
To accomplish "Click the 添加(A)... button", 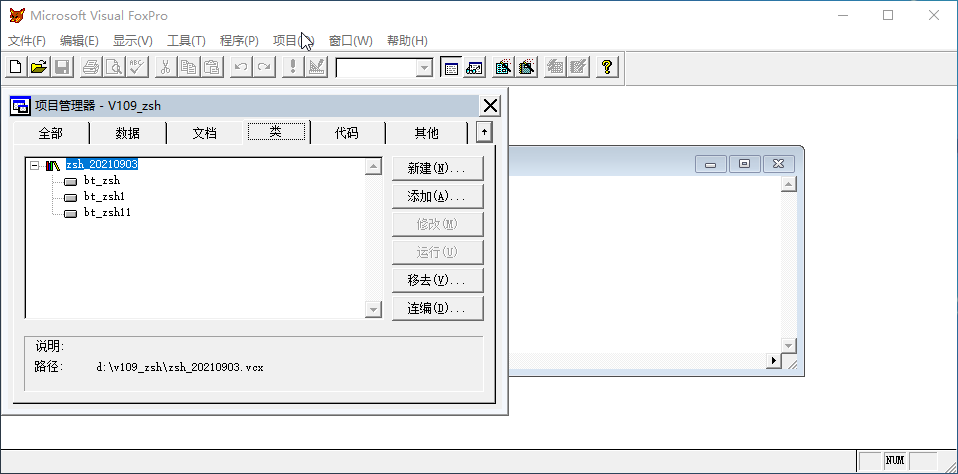I will tap(437, 197).
